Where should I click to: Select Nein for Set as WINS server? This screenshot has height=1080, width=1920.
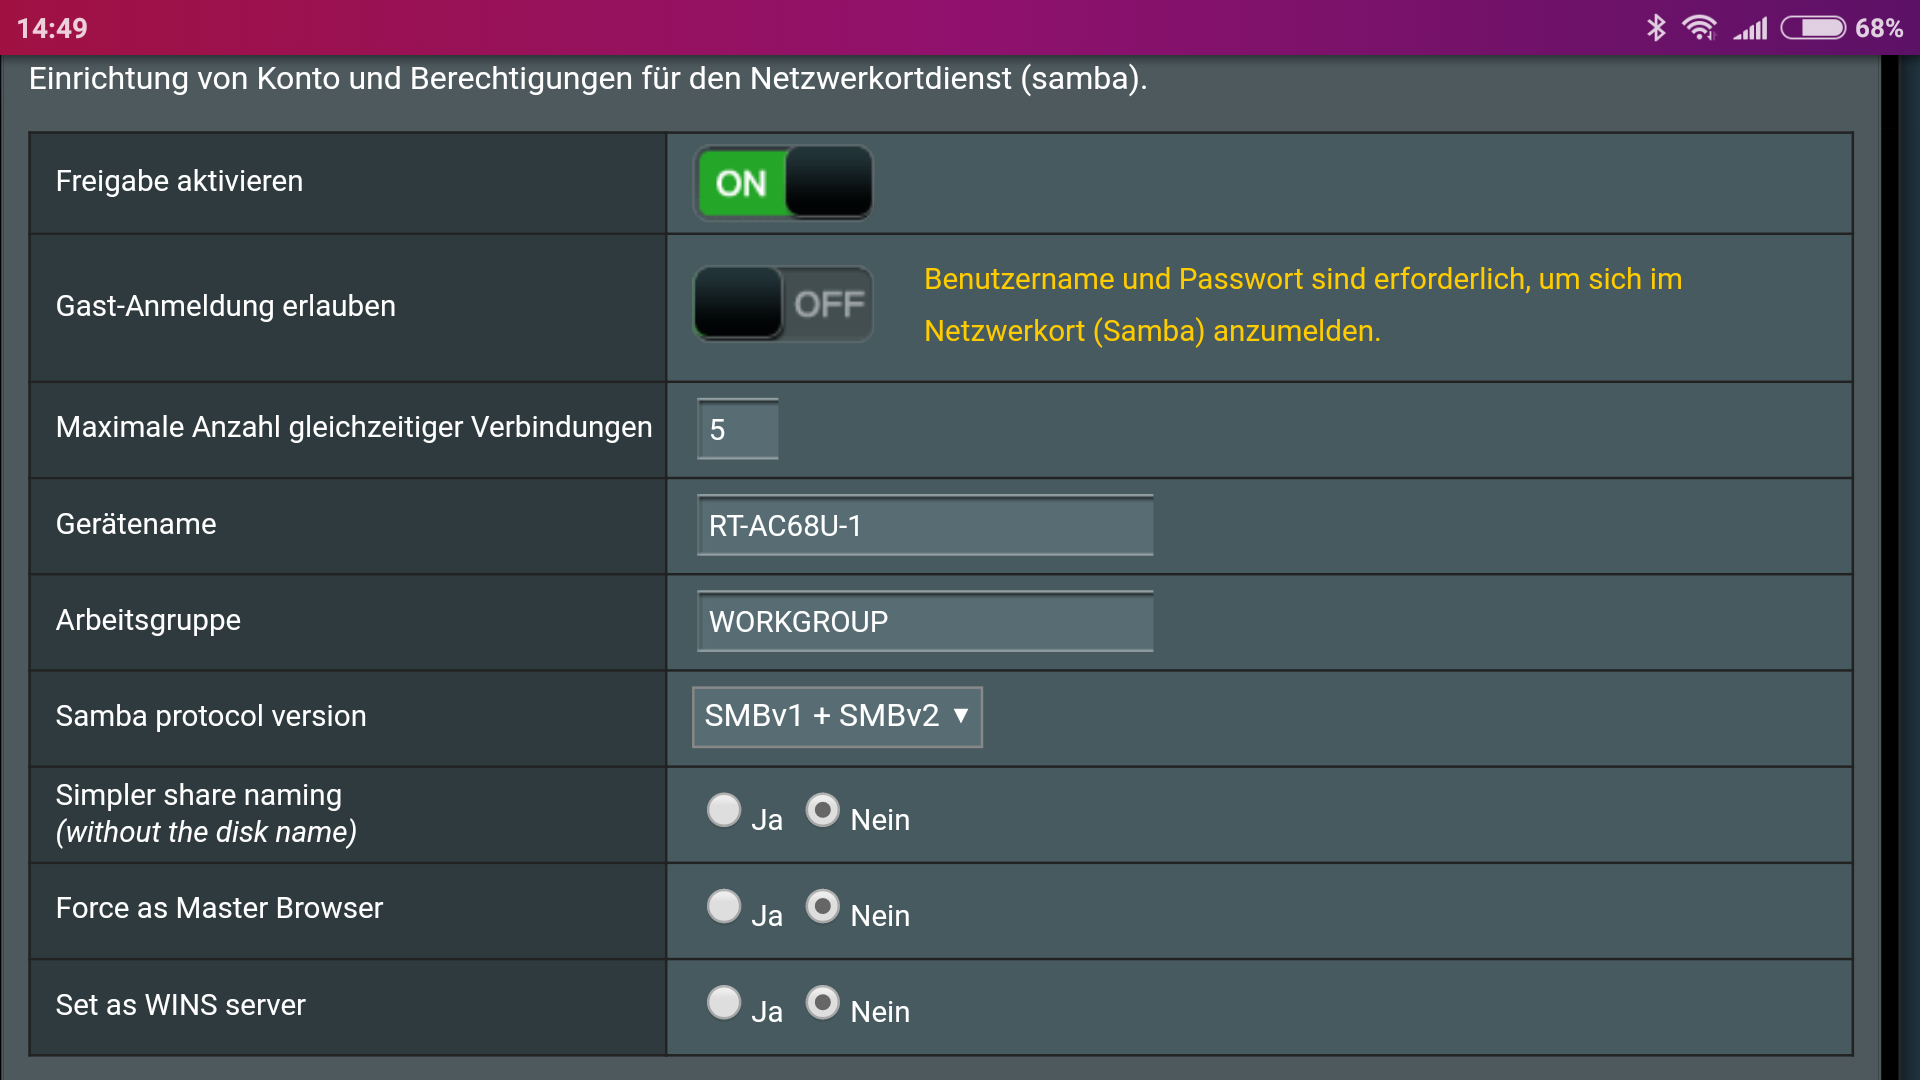[x=822, y=1002]
